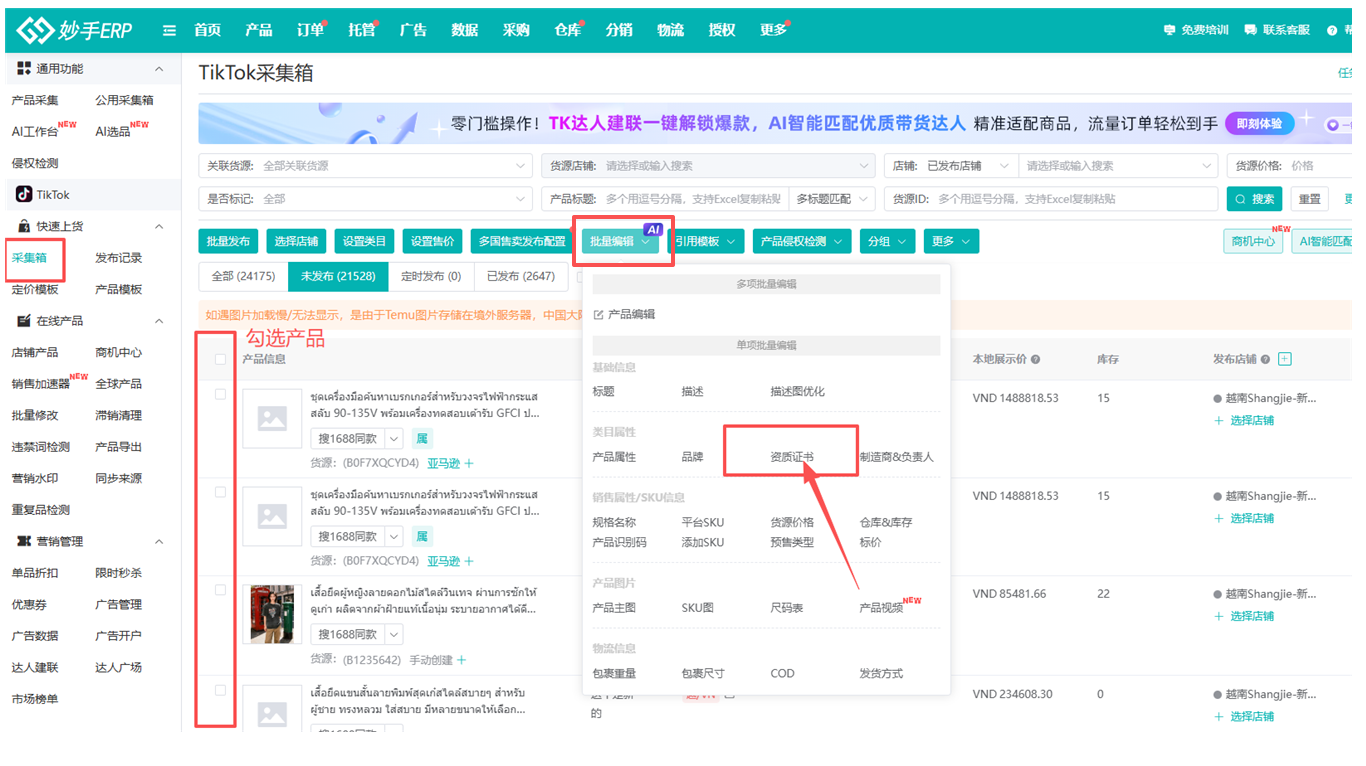
Task: Click the plus icon beside 手动创建
Action: (x=462, y=660)
